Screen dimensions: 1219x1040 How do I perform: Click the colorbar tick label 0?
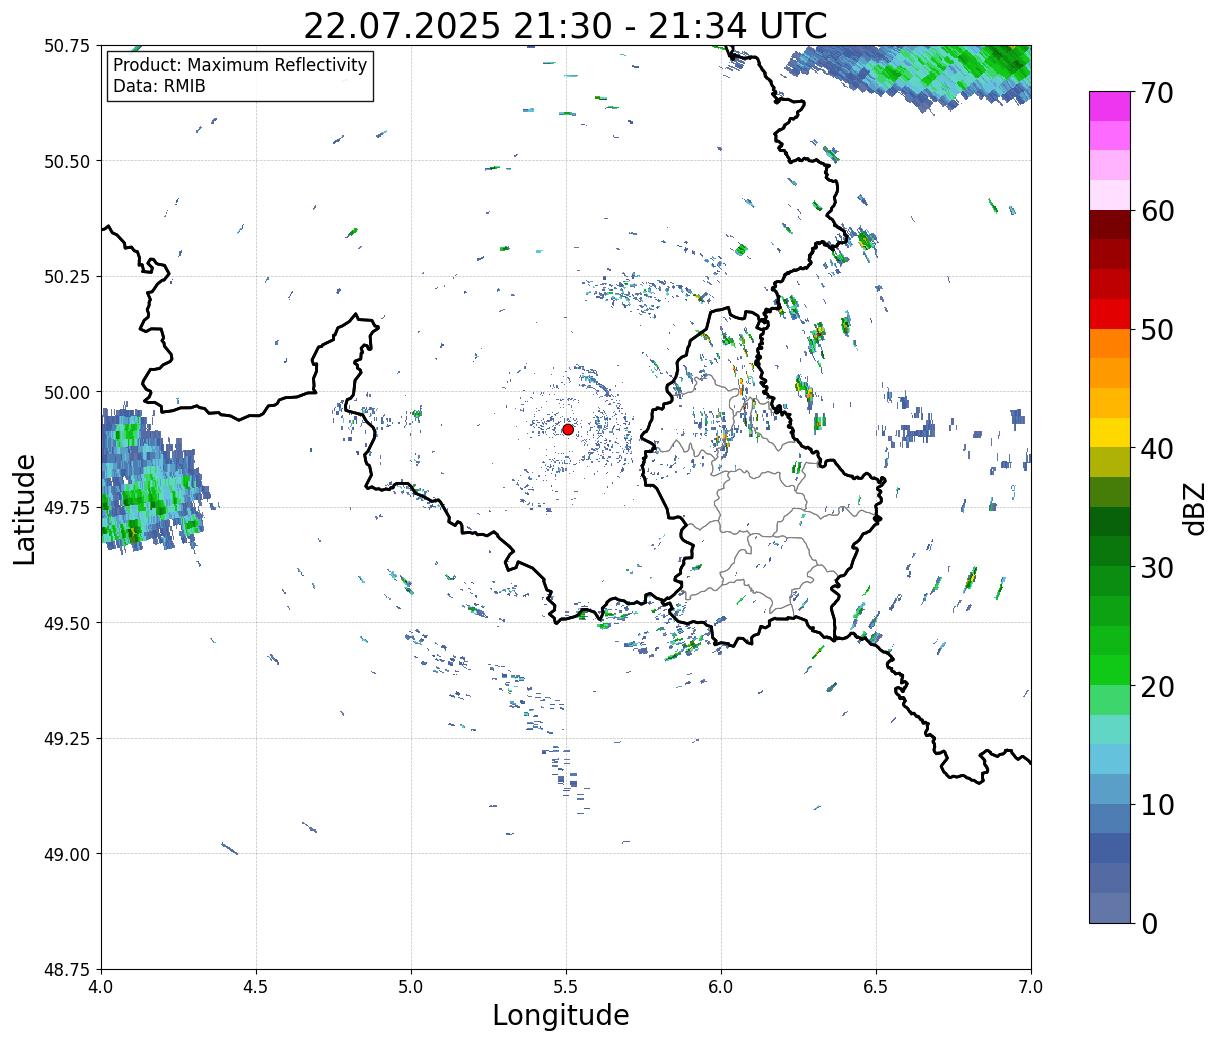[1149, 924]
